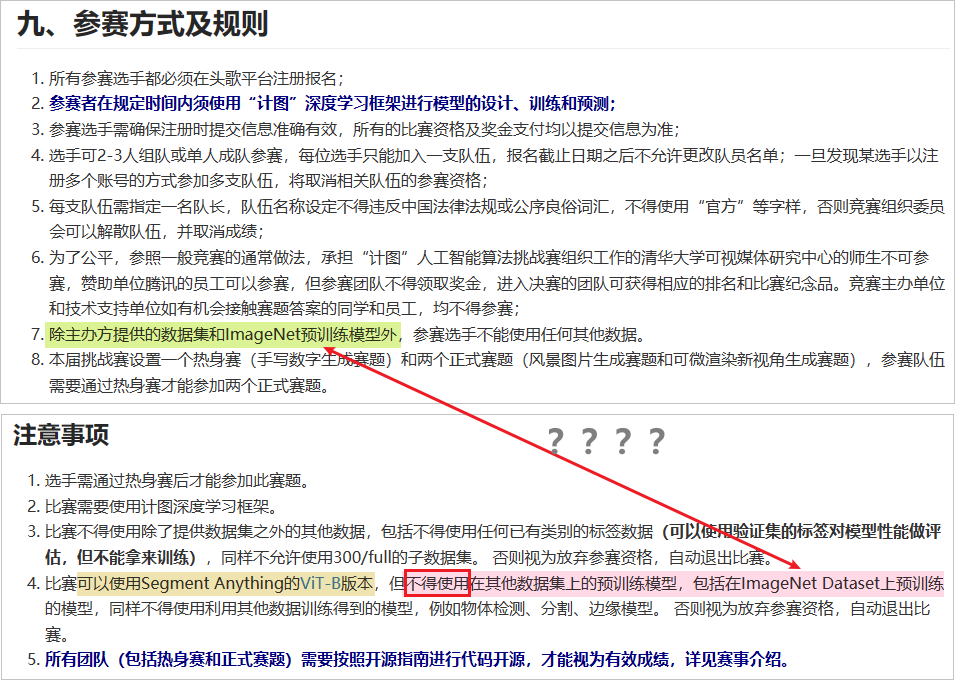Select the bold blue rule about "计图" framework
955x682 pixels.
tap(332, 104)
